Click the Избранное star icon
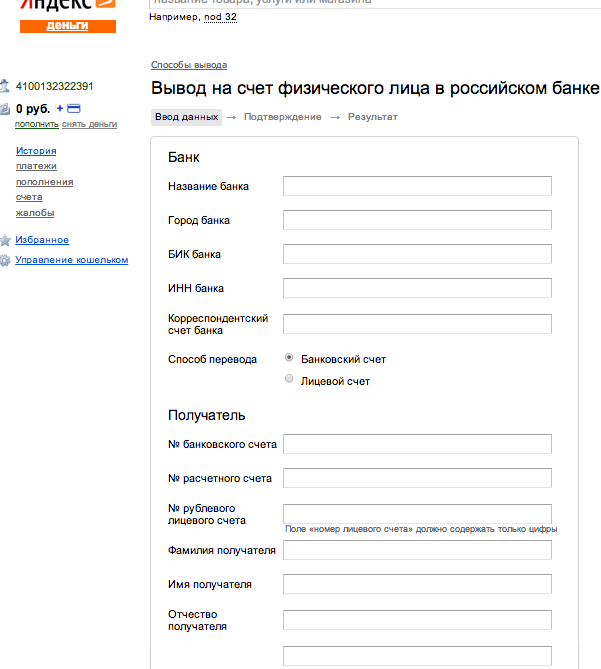This screenshot has height=669, width=601. click(5, 240)
